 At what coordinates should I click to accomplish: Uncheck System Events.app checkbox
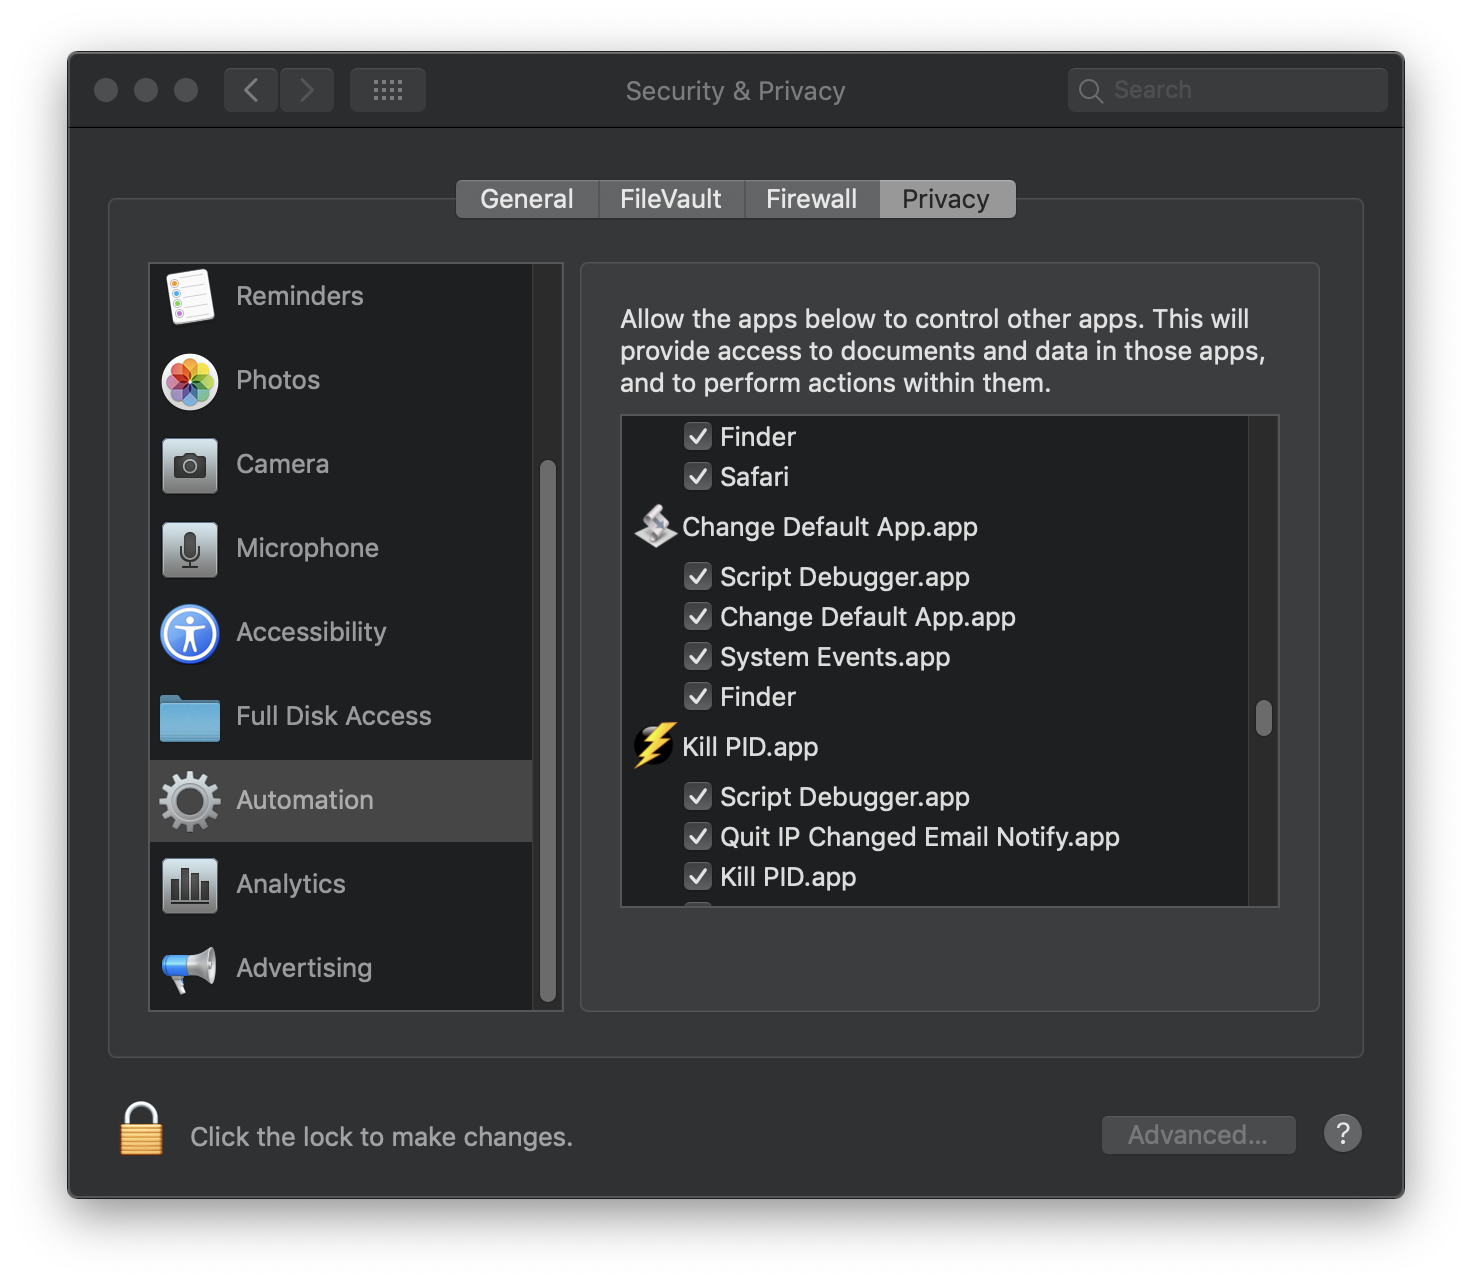coord(698,656)
